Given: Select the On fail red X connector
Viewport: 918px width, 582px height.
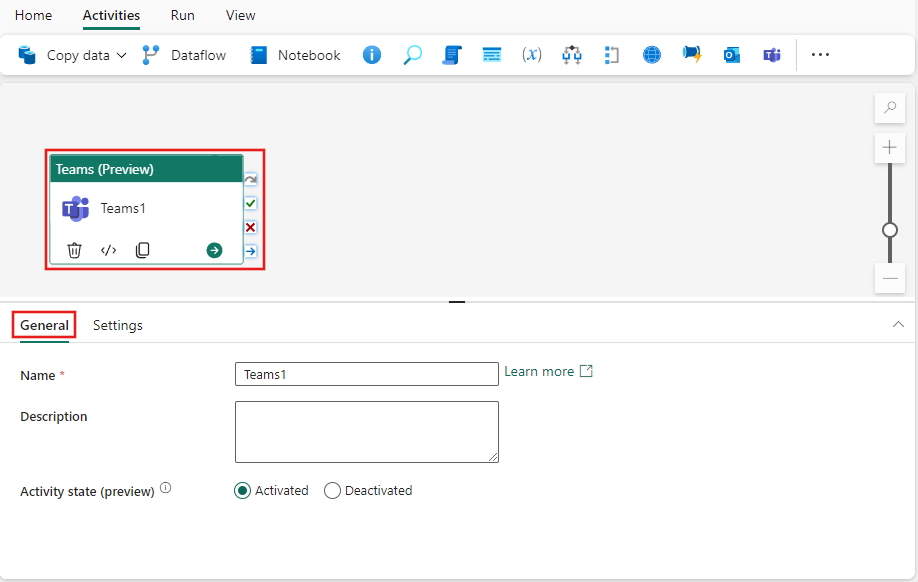Looking at the screenshot, I should click(251, 227).
